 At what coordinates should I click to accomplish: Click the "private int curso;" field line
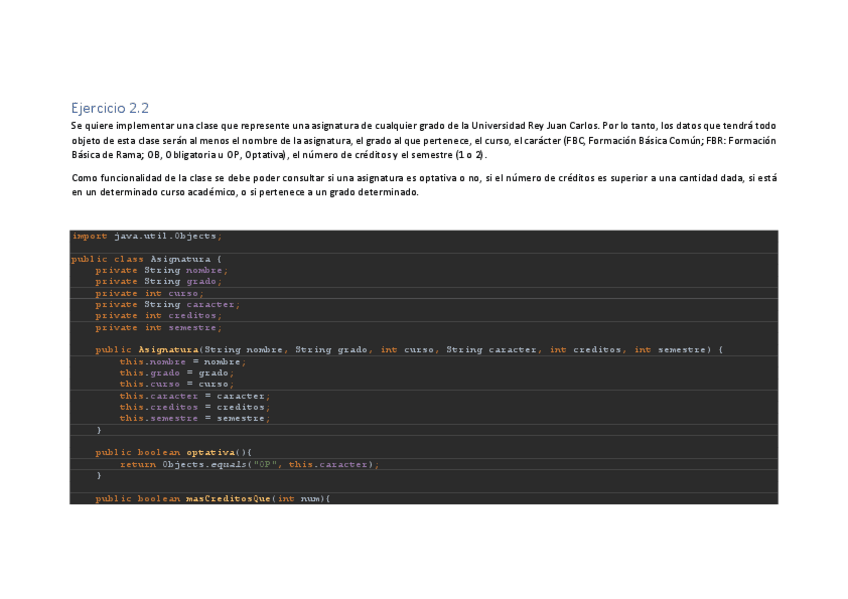[x=149, y=293]
